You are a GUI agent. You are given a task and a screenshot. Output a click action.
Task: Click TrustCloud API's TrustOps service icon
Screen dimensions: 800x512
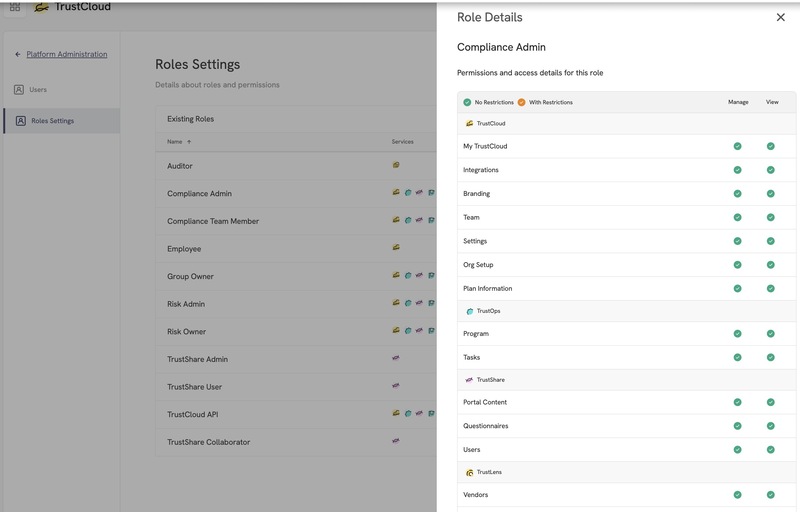408,414
